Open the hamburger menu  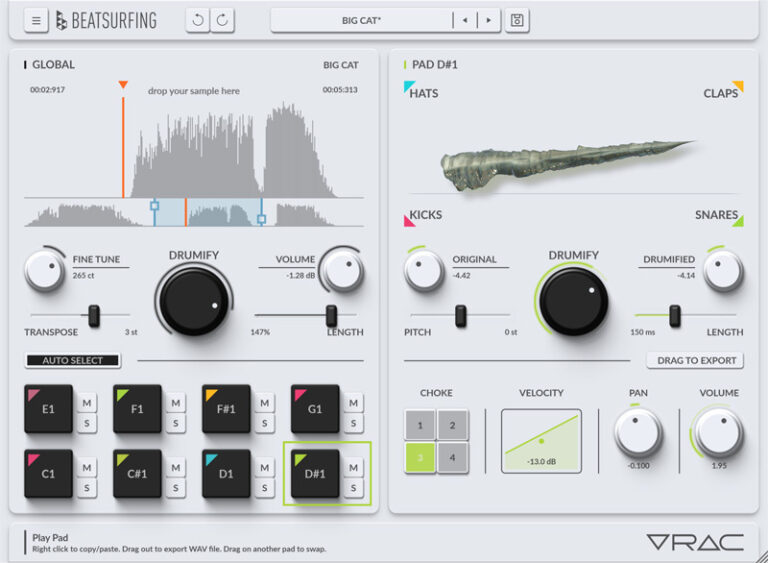[36, 21]
